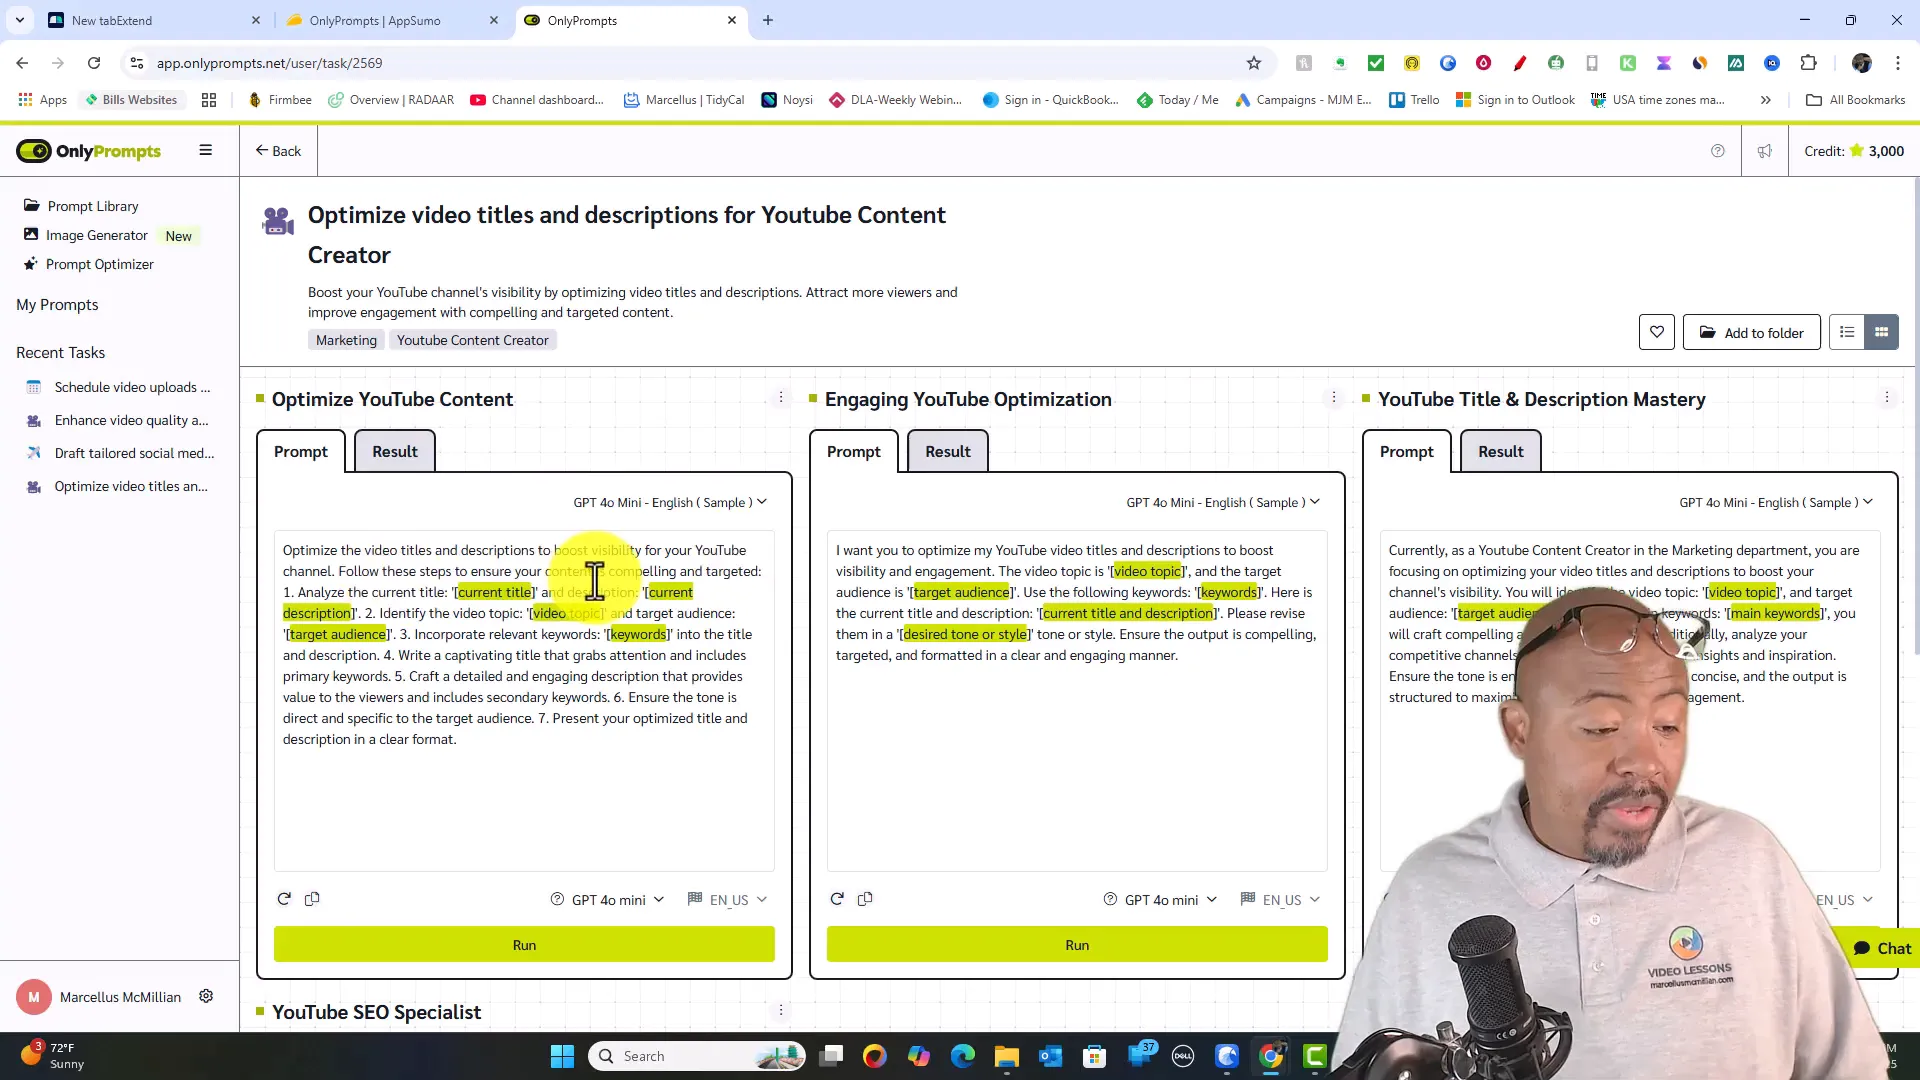Switch to OnlyPrompts | AppSumo browser tab
1920x1080 pixels.
coord(390,20)
